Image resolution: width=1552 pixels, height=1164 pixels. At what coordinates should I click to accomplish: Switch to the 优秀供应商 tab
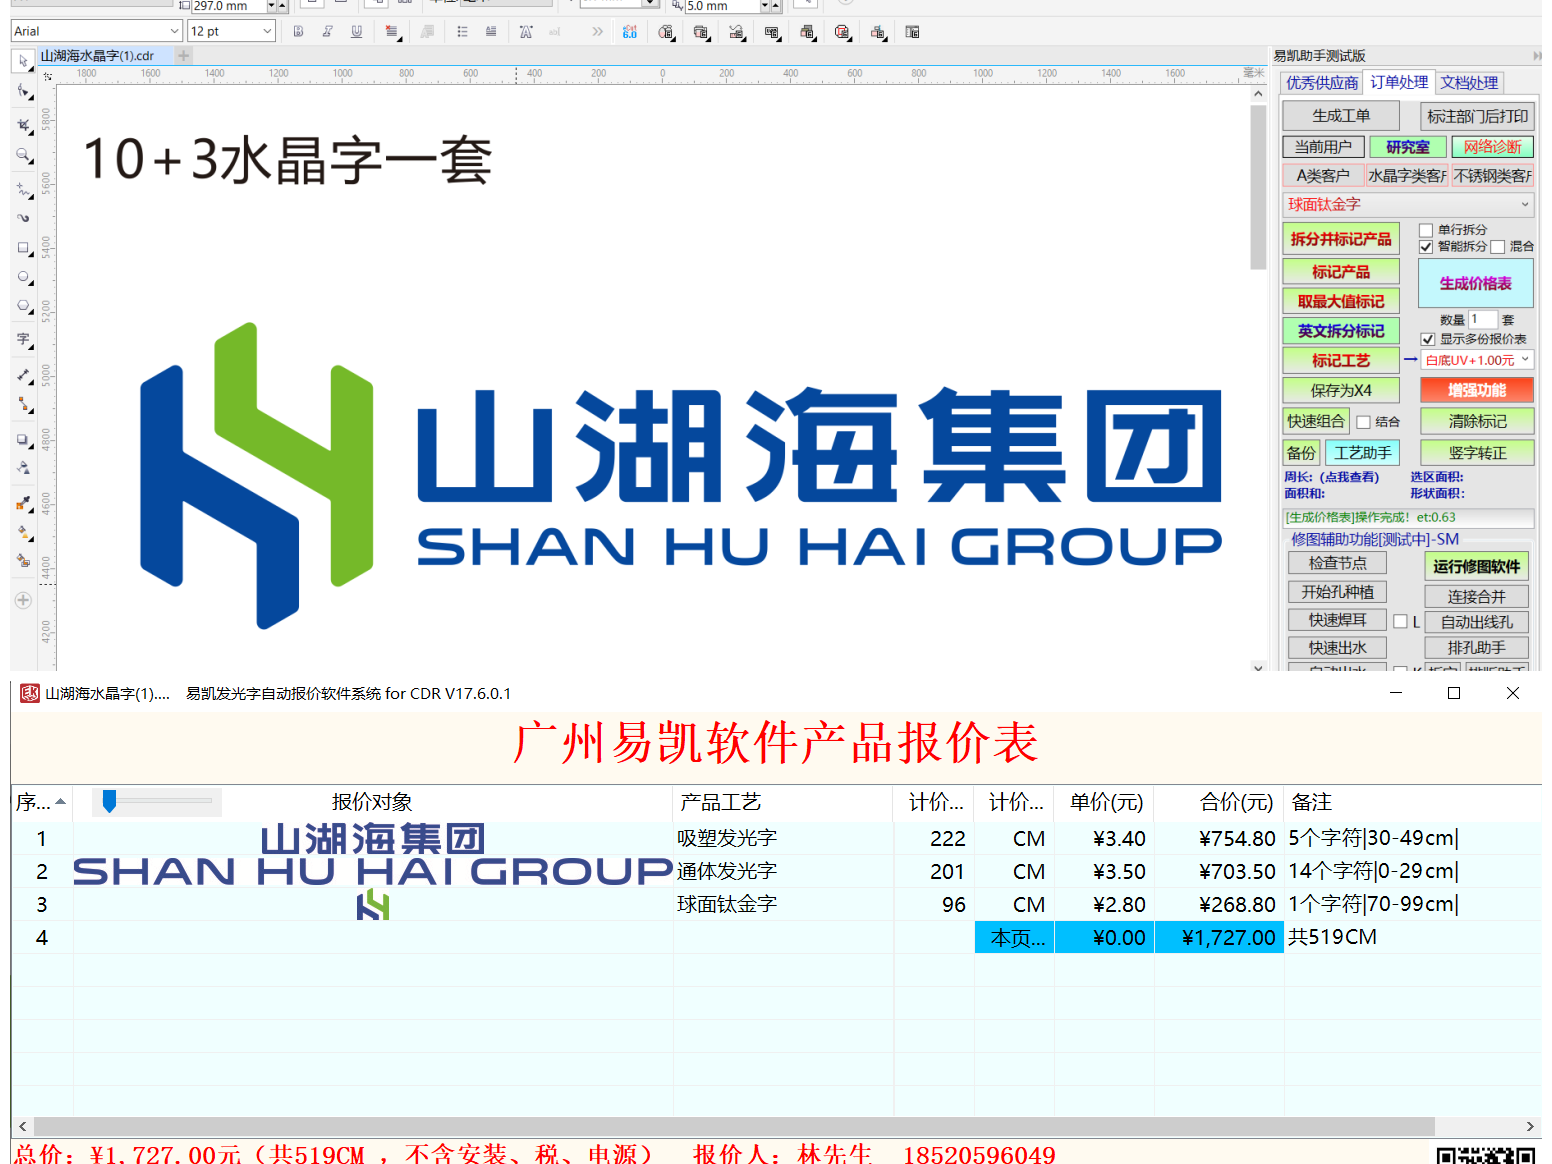[1322, 83]
